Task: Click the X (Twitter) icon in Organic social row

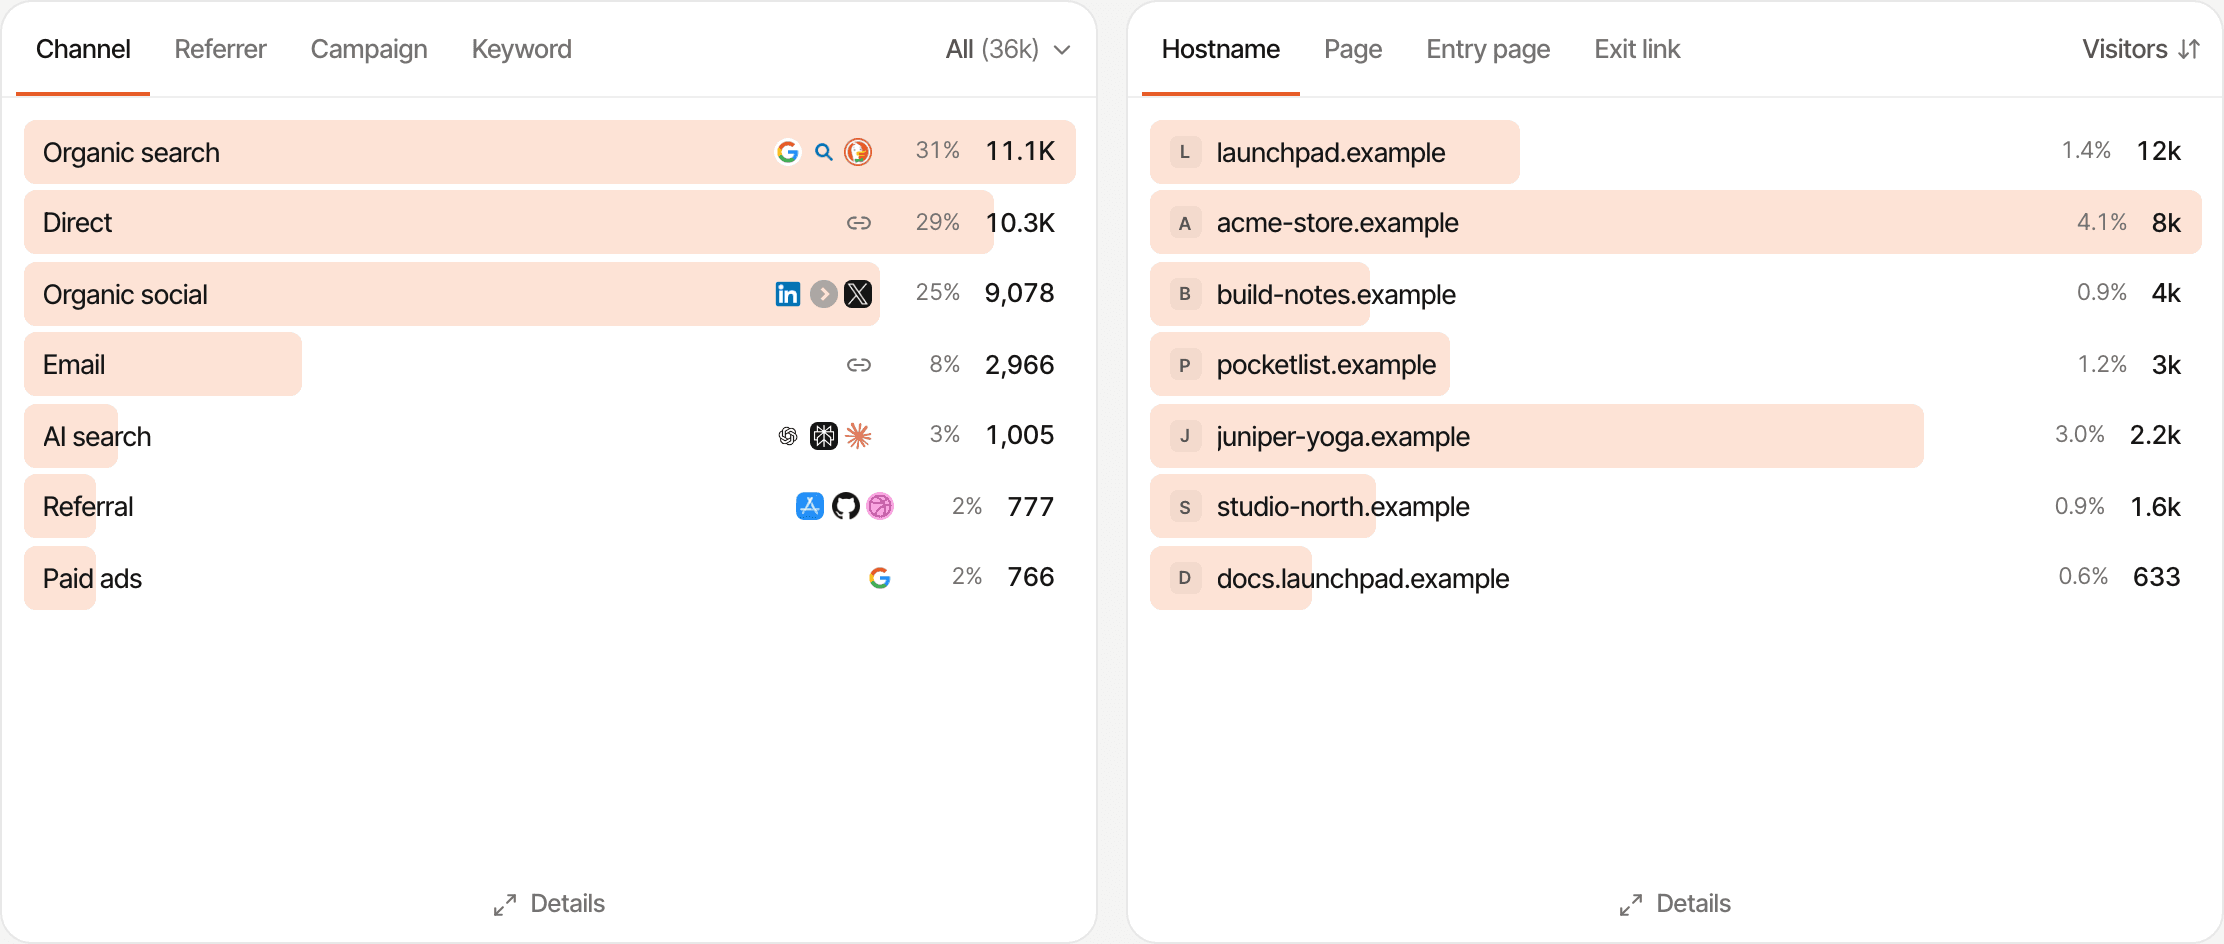Action: [x=858, y=294]
